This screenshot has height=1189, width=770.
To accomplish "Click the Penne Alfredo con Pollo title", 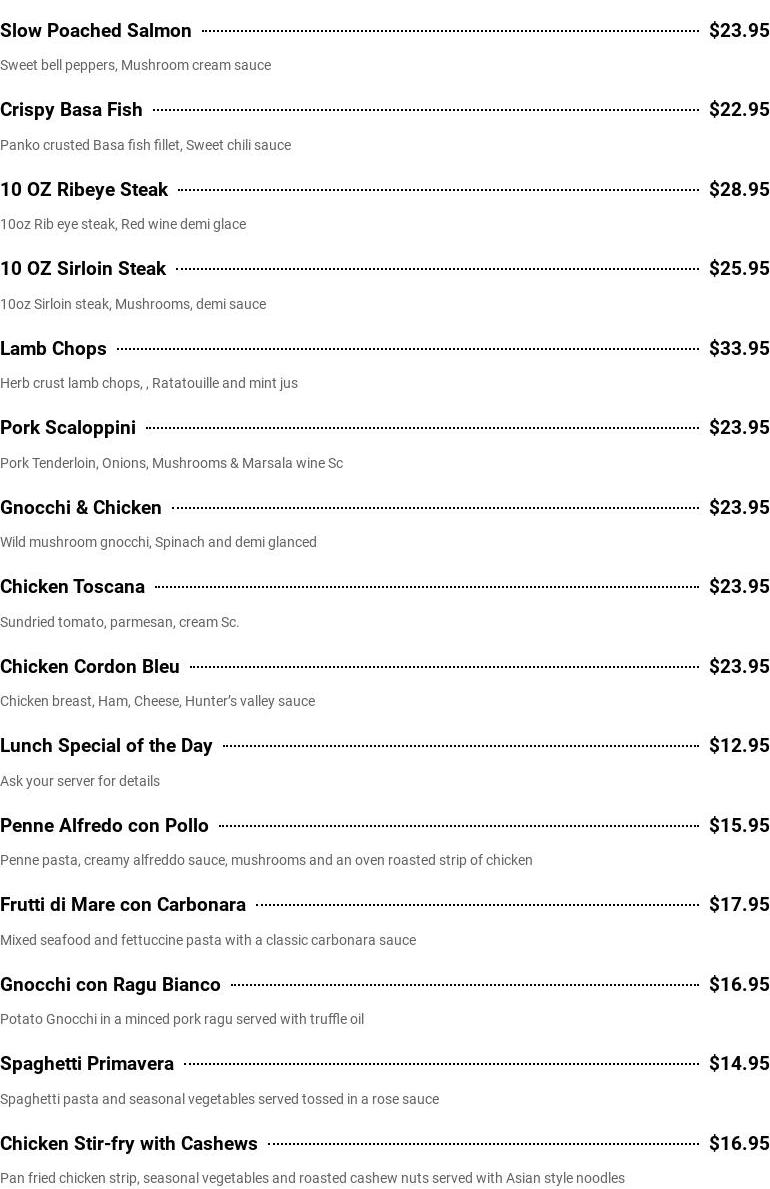I will (104, 826).
